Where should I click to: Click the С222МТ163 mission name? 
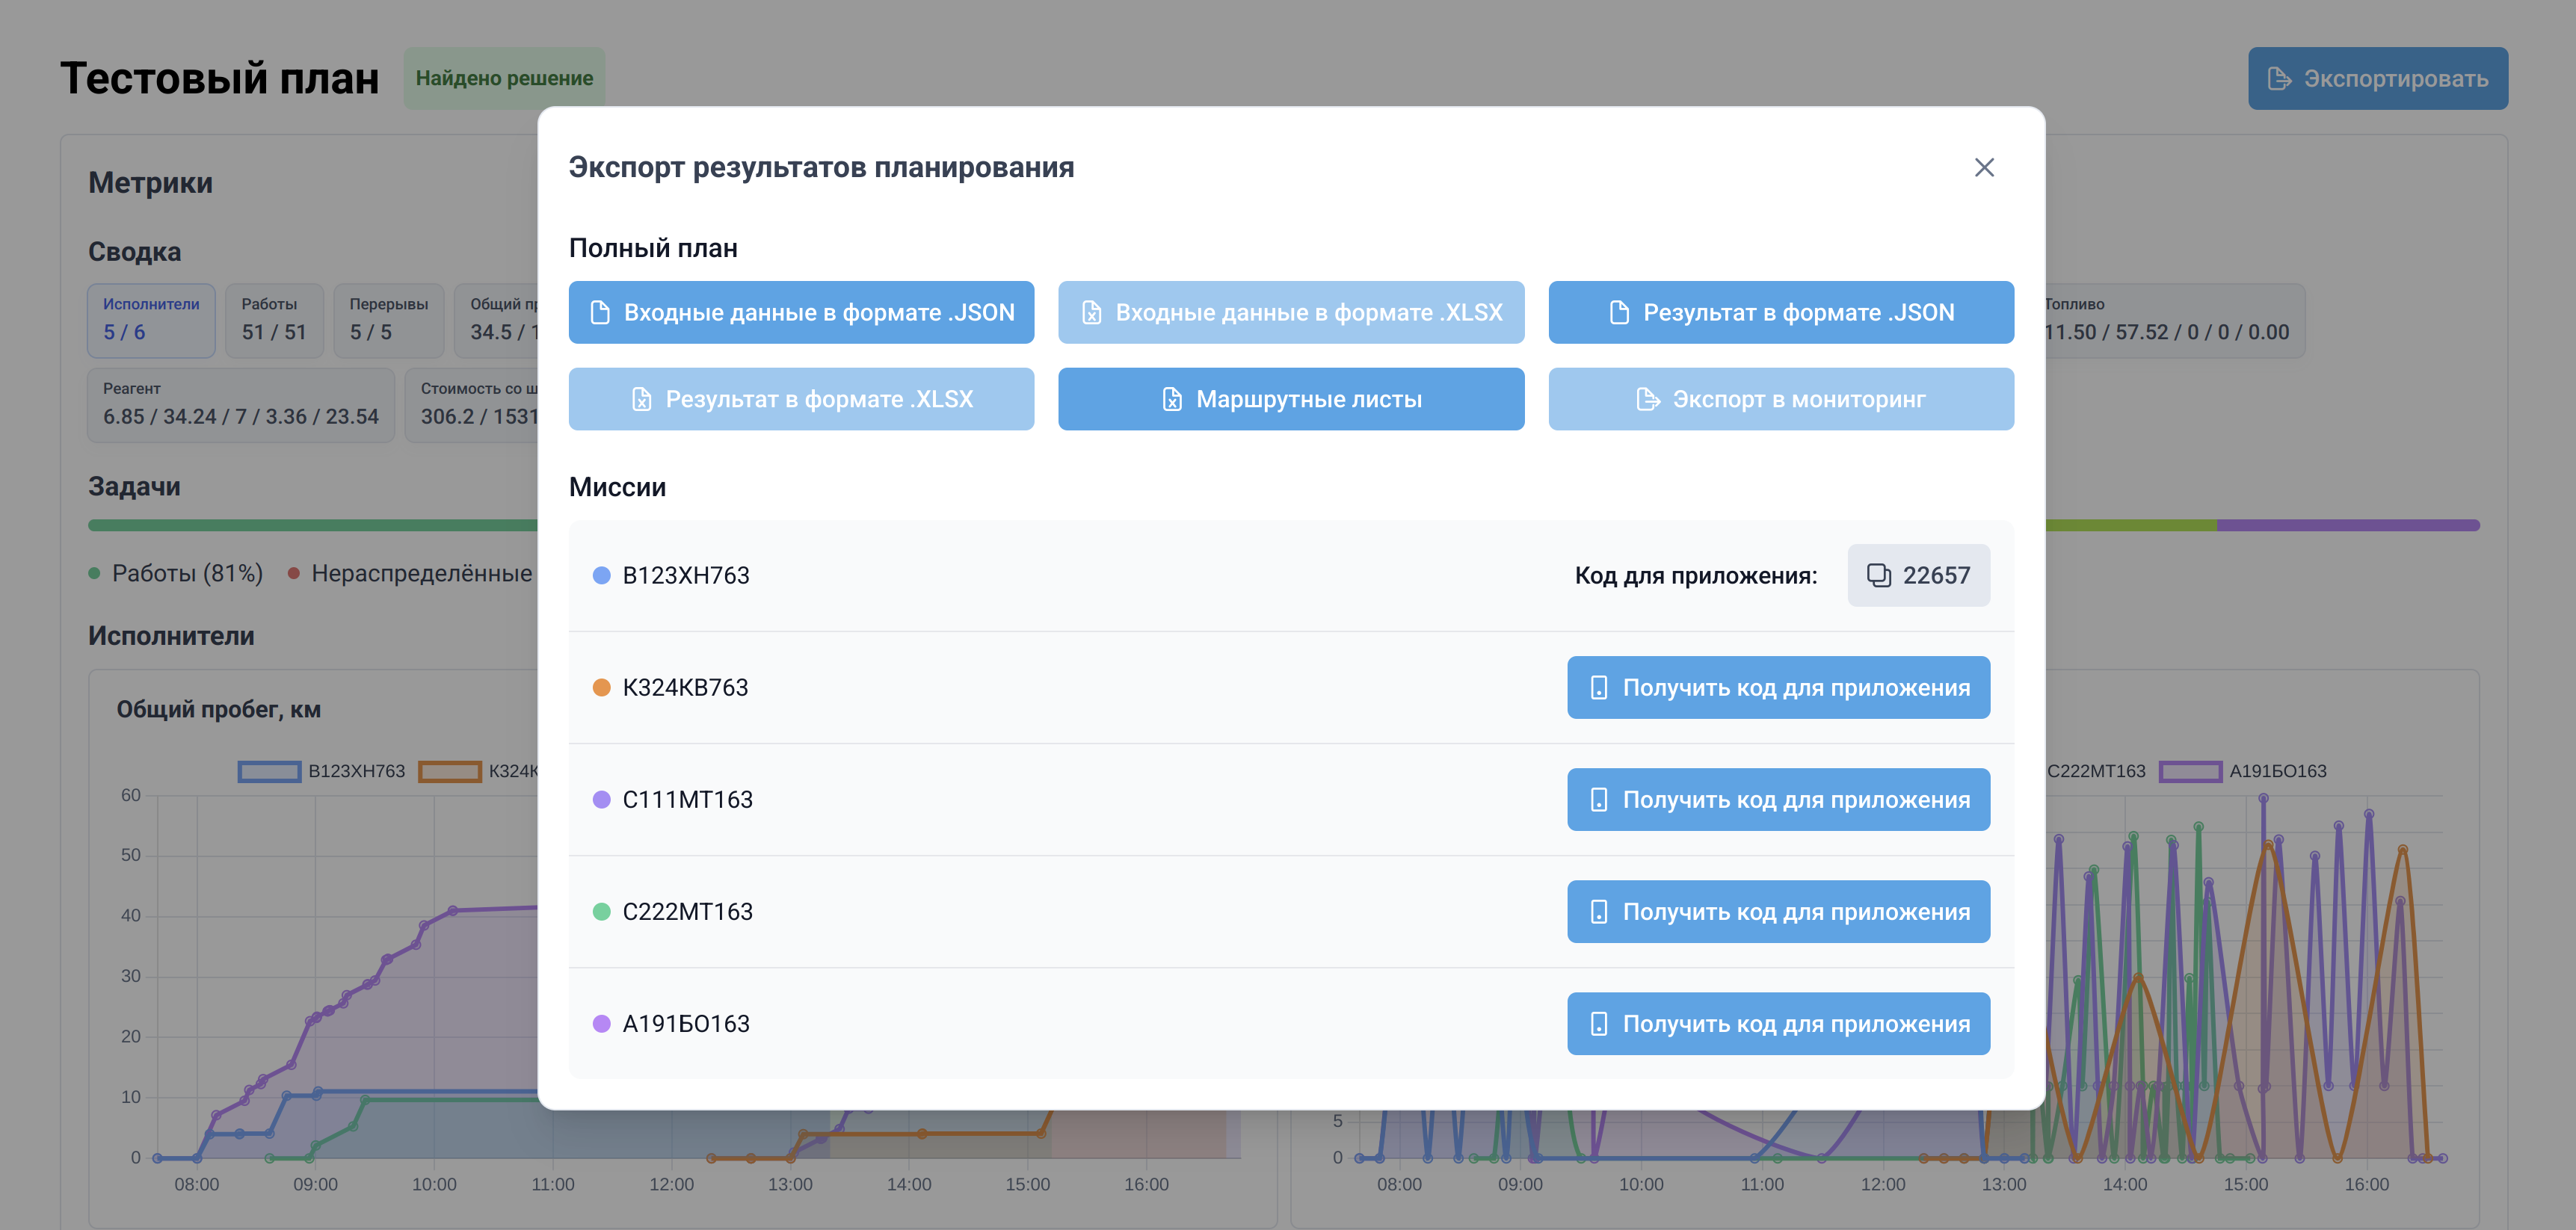[x=688, y=911]
